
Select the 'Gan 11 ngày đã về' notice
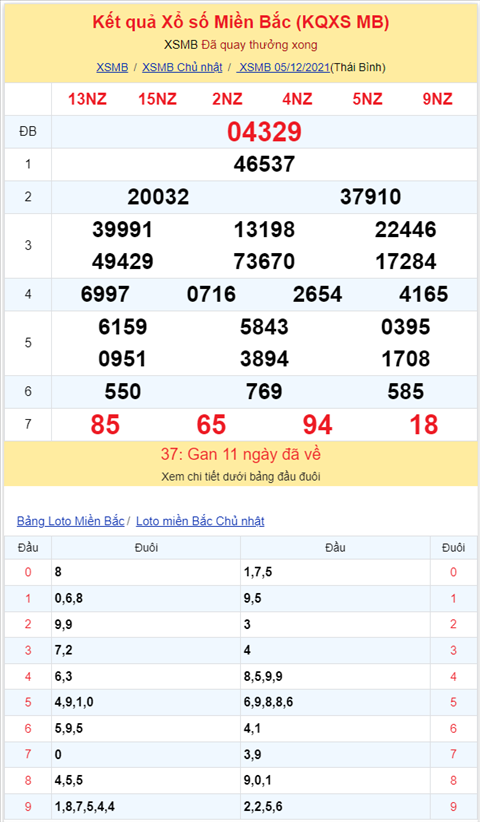[241, 454]
